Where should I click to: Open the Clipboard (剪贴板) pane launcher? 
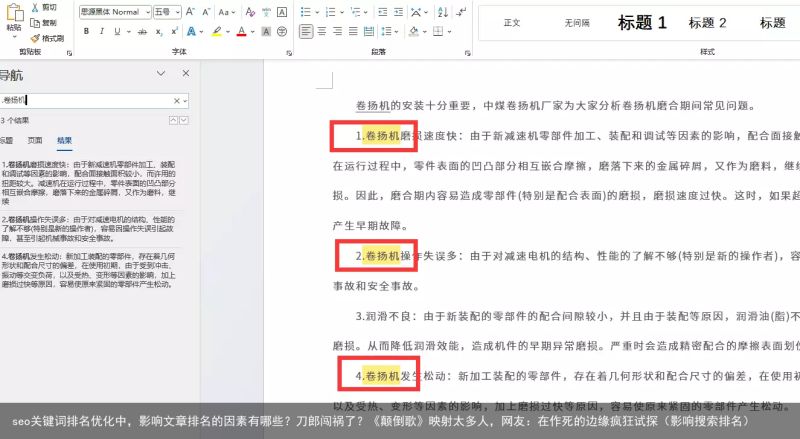point(69,53)
